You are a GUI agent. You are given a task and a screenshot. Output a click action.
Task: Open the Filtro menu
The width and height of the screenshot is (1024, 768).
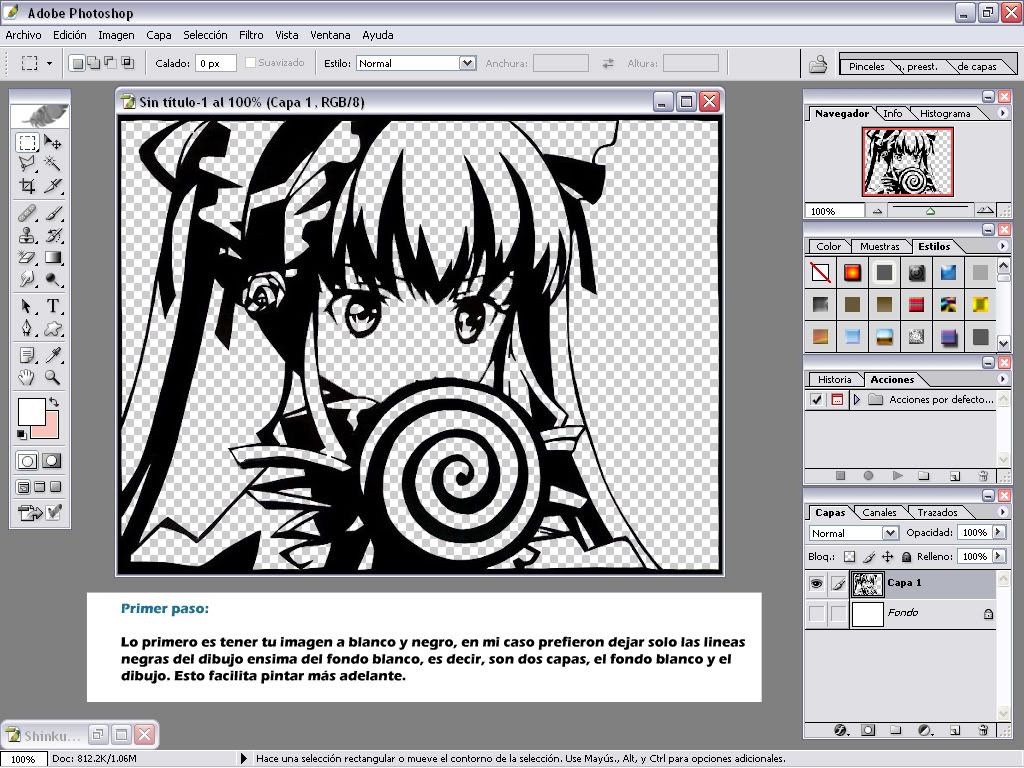tap(251, 35)
